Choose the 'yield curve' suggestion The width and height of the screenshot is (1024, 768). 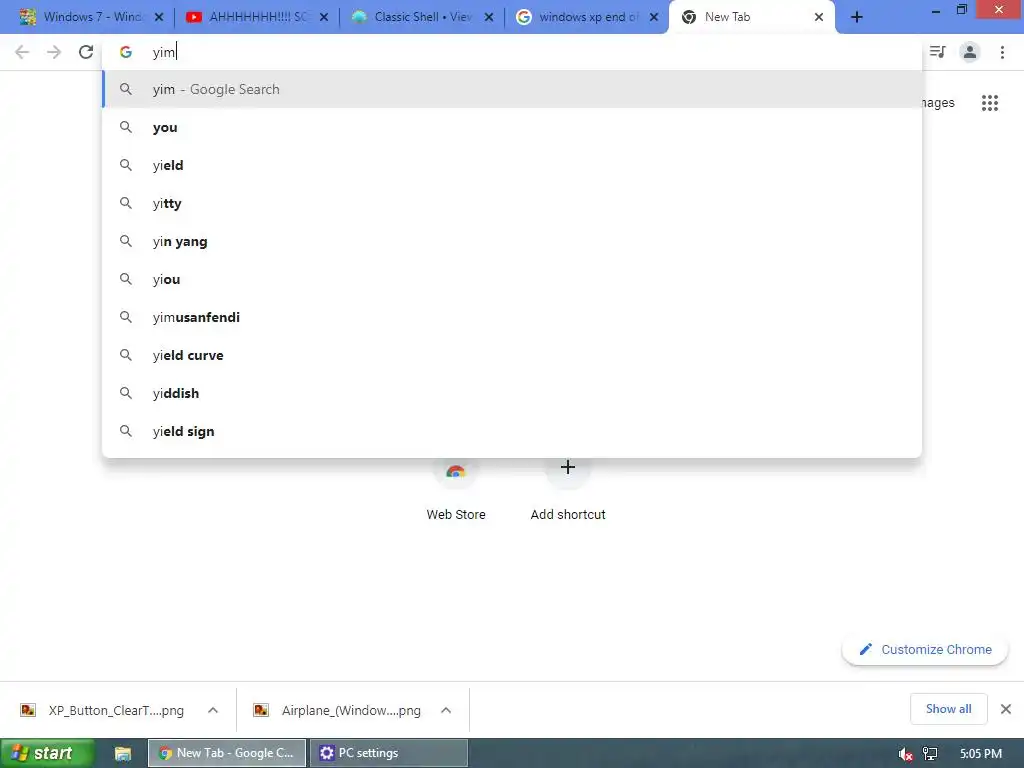[512, 355]
